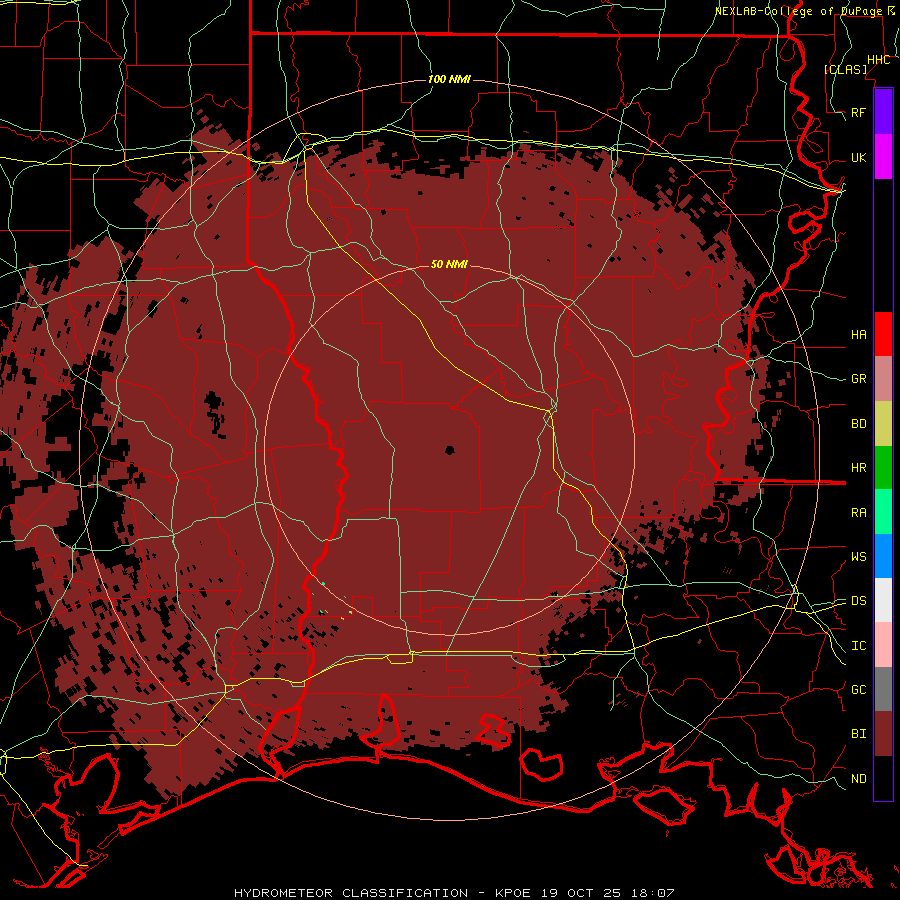The height and width of the screenshot is (900, 900).
Task: Click the white DS legend color swatch
Action: coord(883,600)
